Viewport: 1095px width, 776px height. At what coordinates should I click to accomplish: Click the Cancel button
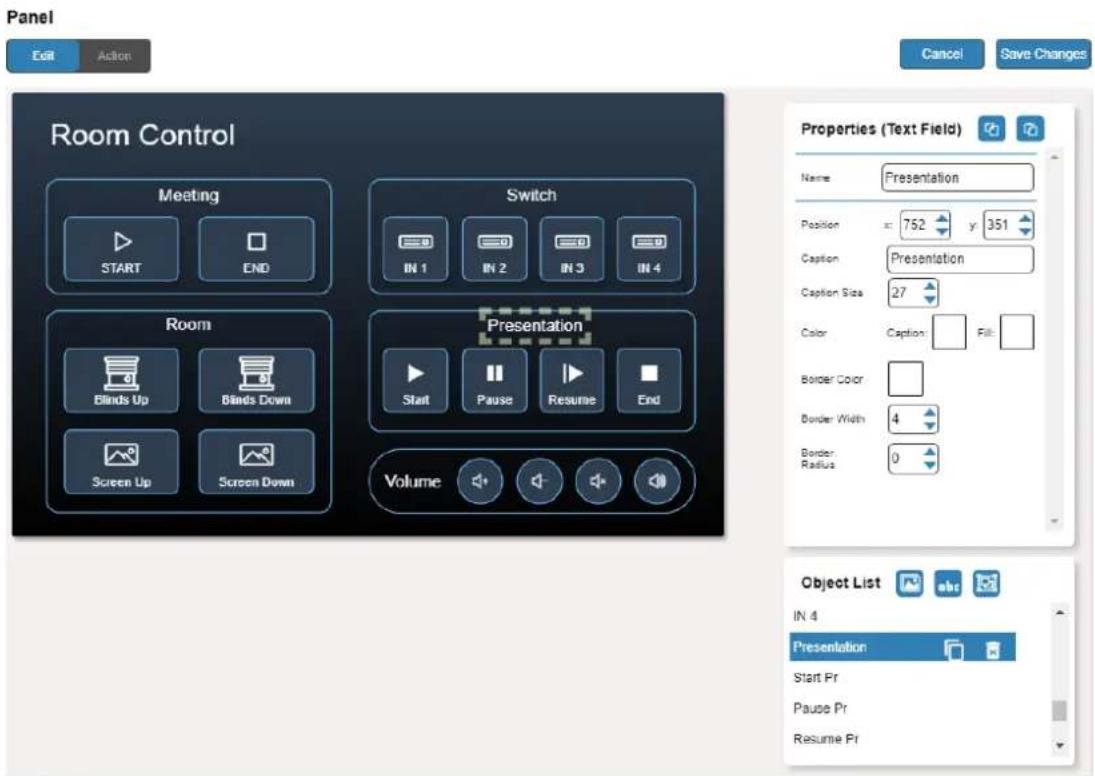[942, 54]
